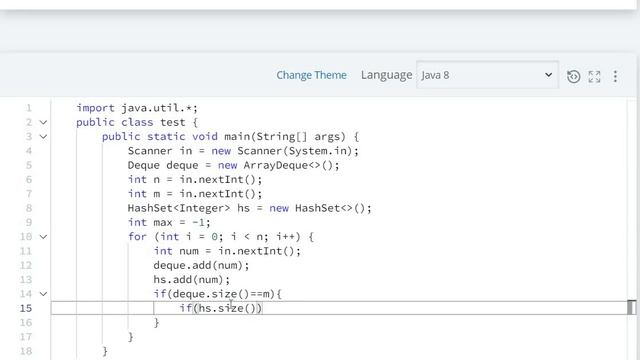Click line number 15 in the gutter
Viewport: 640px width, 360px height.
point(26,308)
